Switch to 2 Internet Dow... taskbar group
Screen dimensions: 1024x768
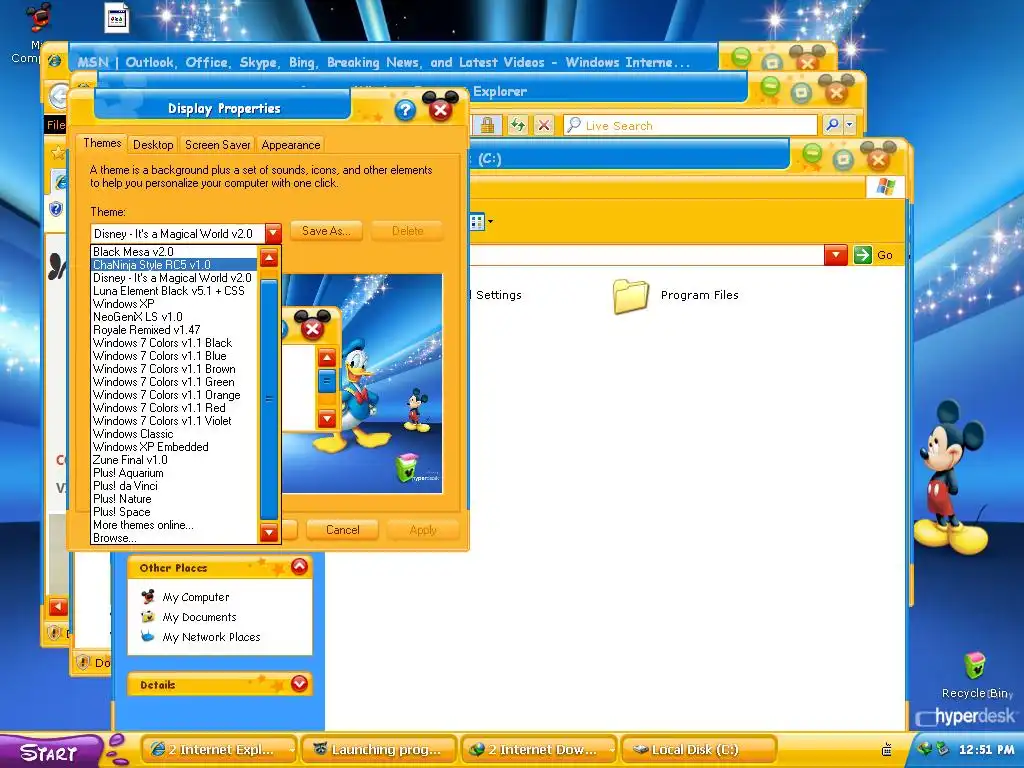pyautogui.click(x=540, y=750)
